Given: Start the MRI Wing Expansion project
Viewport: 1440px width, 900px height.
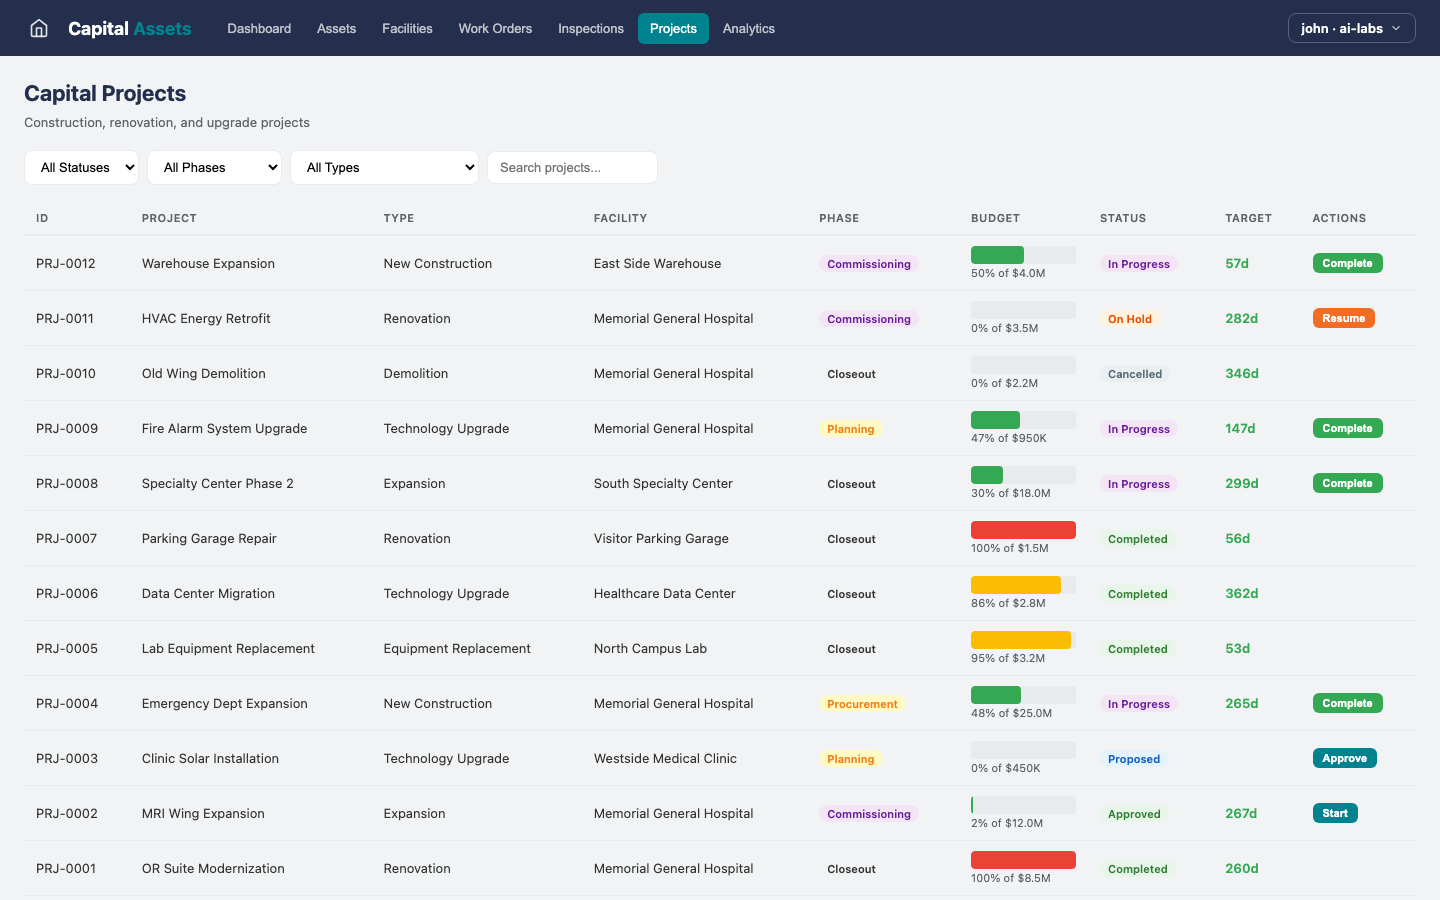Looking at the screenshot, I should click(1335, 813).
